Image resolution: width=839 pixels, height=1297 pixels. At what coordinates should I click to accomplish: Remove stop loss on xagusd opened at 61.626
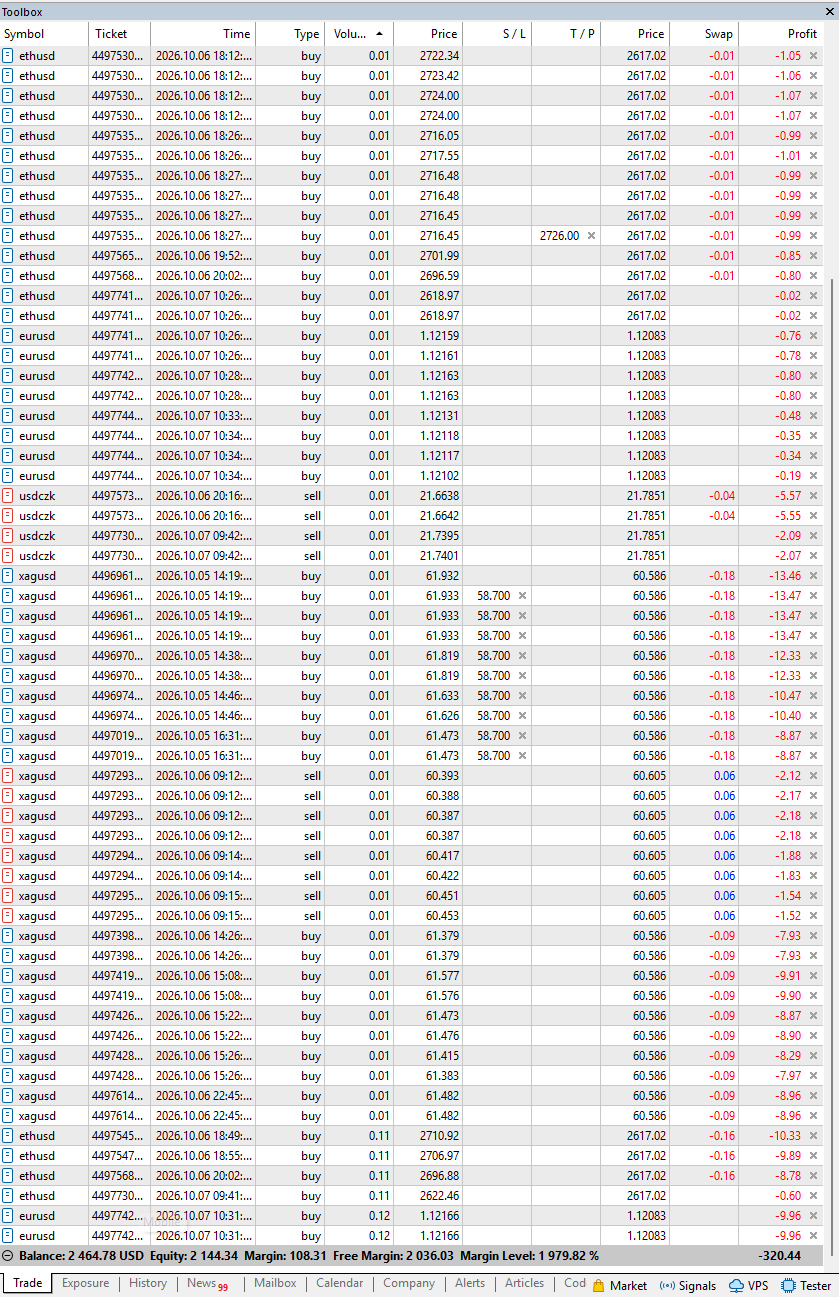point(522,716)
